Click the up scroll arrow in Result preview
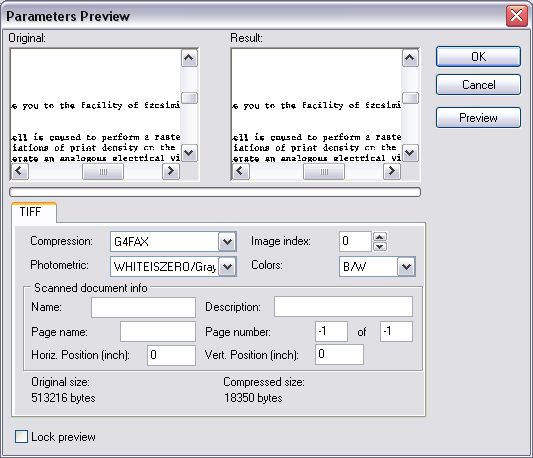Viewport: 533px width, 458px height. pos(410,58)
